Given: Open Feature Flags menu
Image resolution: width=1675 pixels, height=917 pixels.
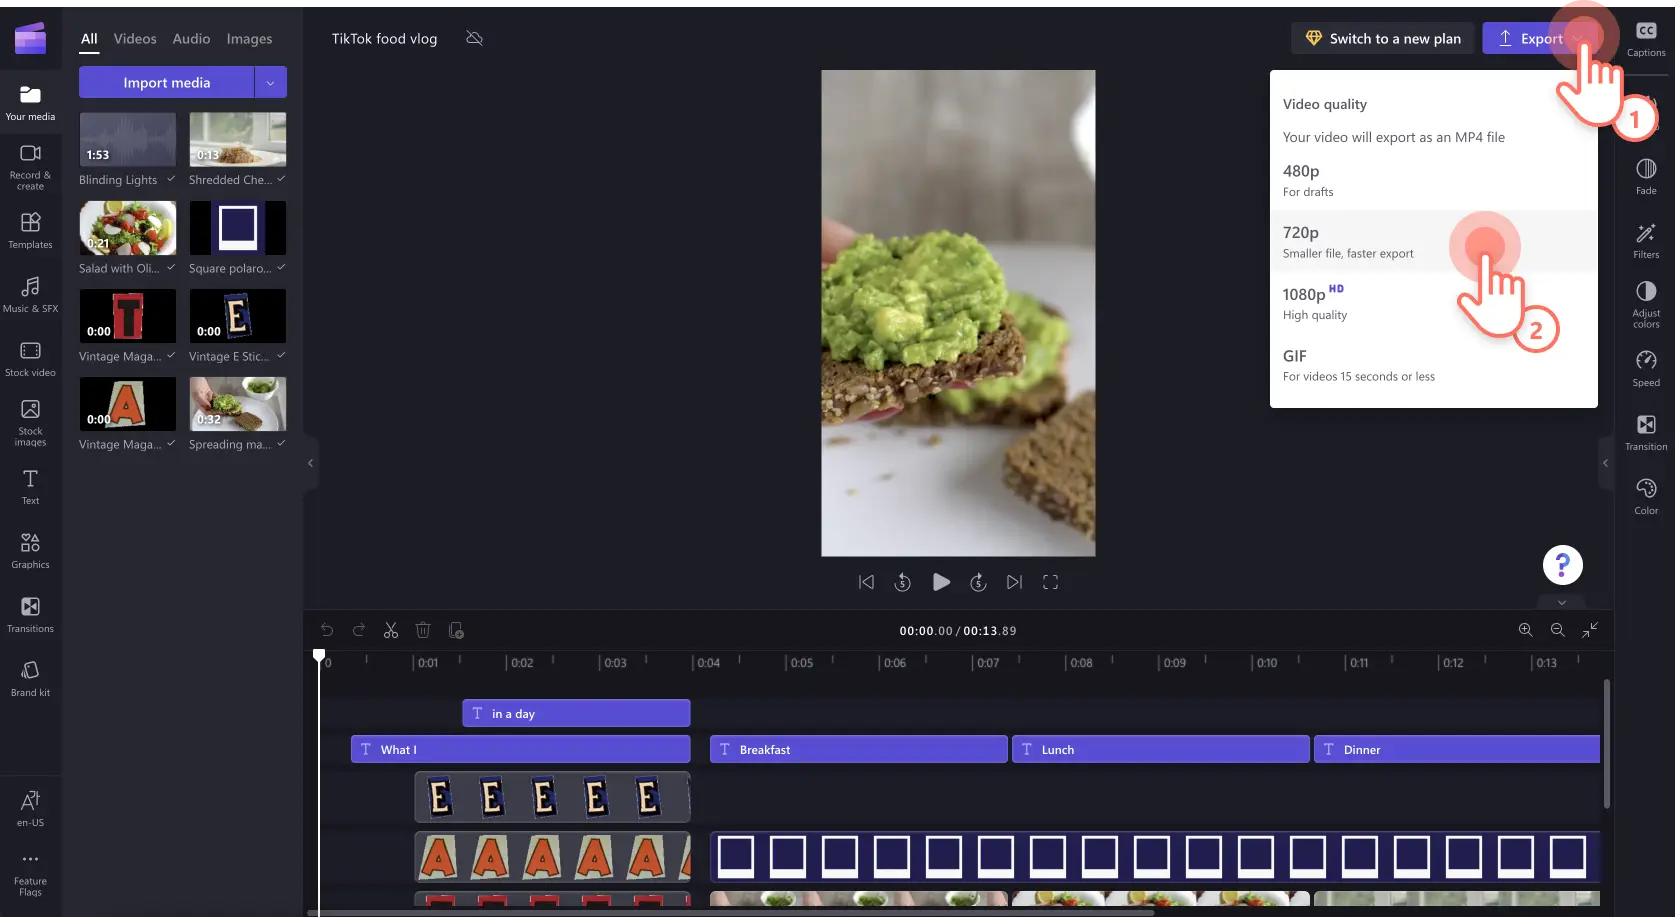Looking at the screenshot, I should [30, 874].
